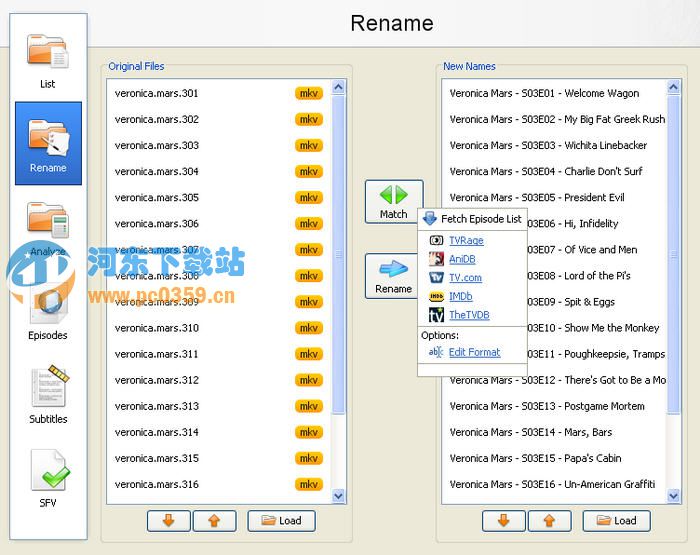
Task: Fetch episodes from TheTVDB
Action: [x=469, y=315]
